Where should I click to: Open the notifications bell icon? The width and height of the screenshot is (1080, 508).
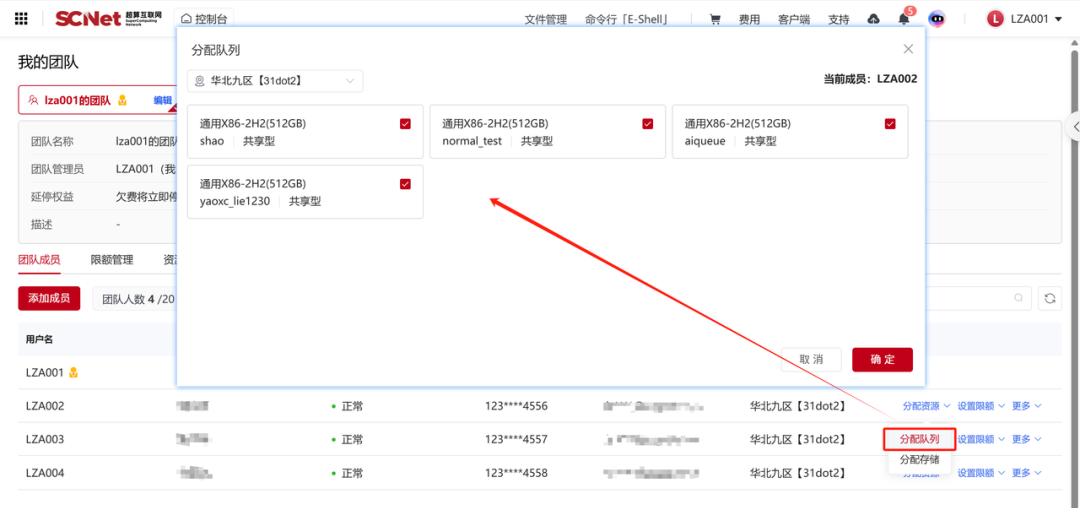click(904, 19)
